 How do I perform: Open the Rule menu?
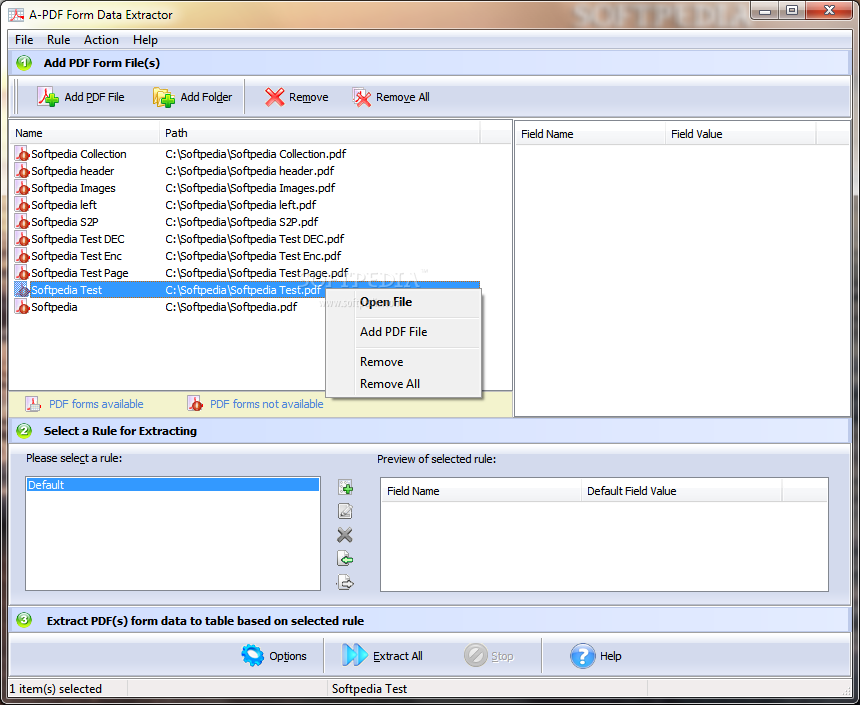coord(59,40)
